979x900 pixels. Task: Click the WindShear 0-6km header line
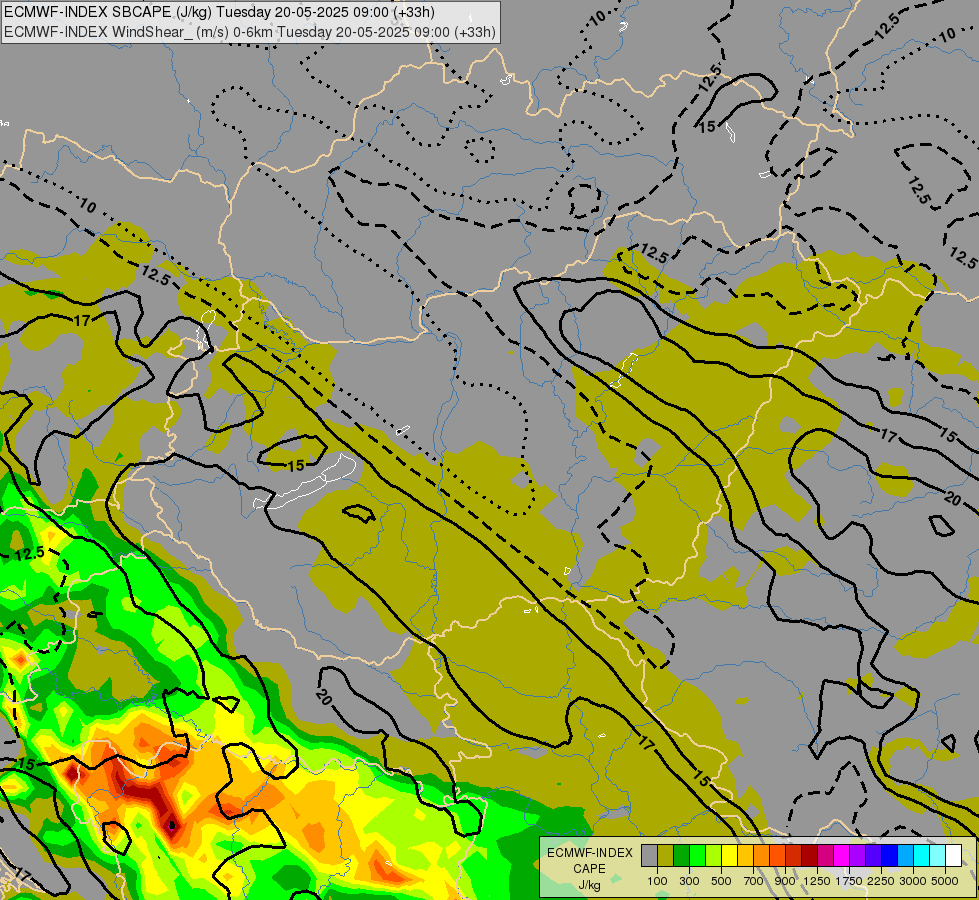click(x=250, y=32)
